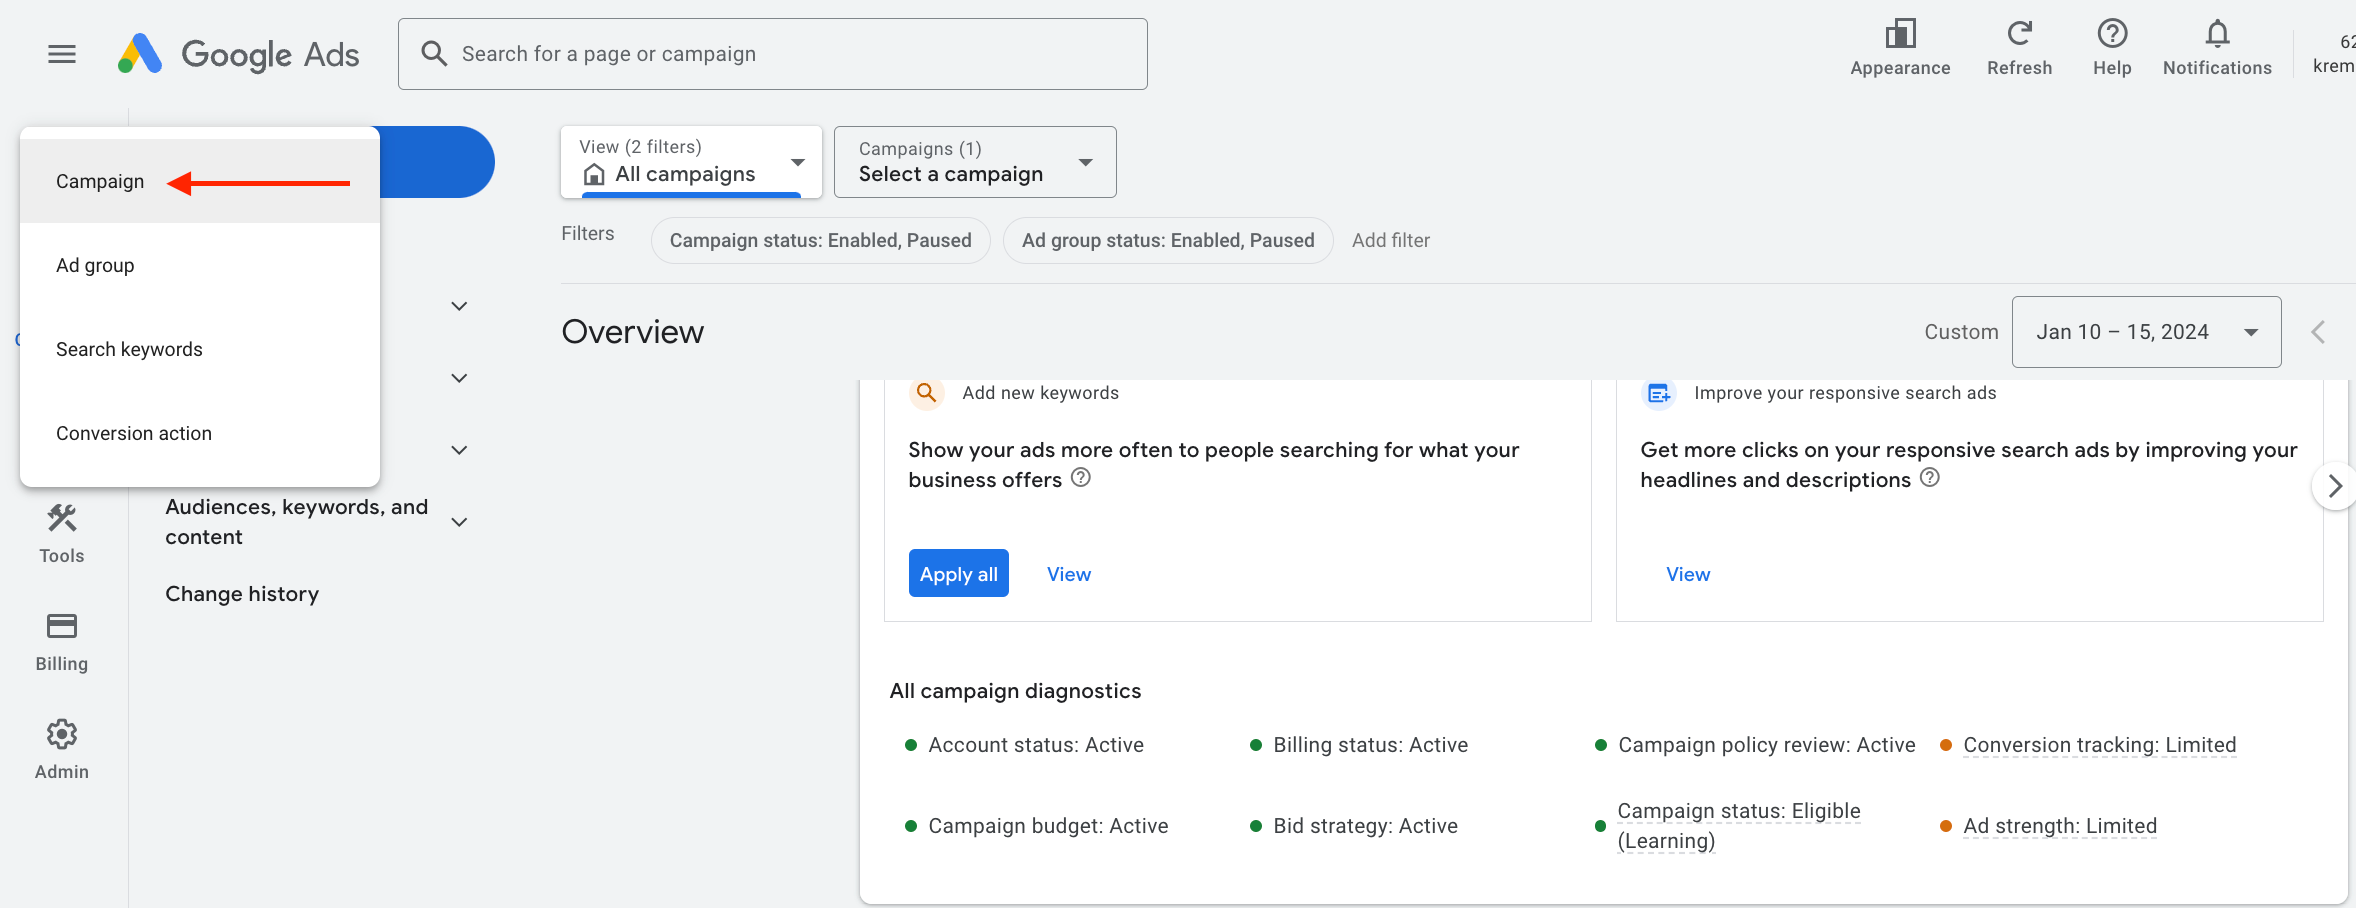
Task: Click the Add filter field
Action: click(x=1390, y=241)
